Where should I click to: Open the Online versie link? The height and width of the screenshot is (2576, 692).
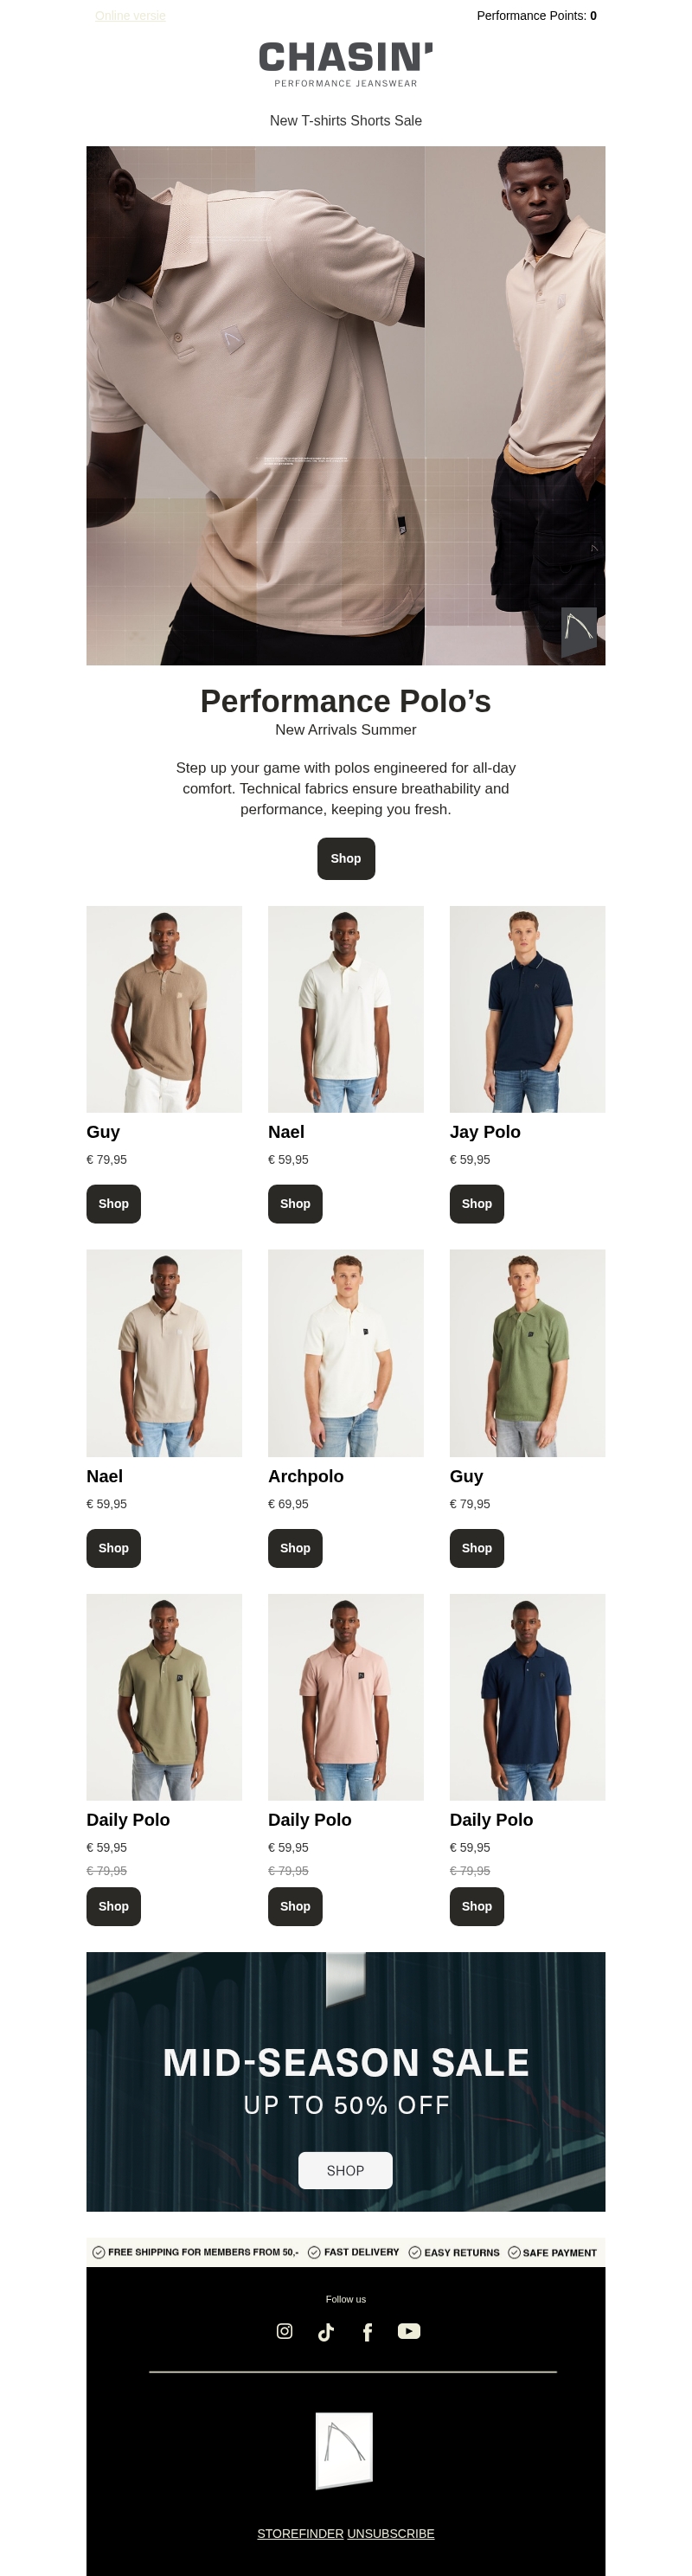130,16
